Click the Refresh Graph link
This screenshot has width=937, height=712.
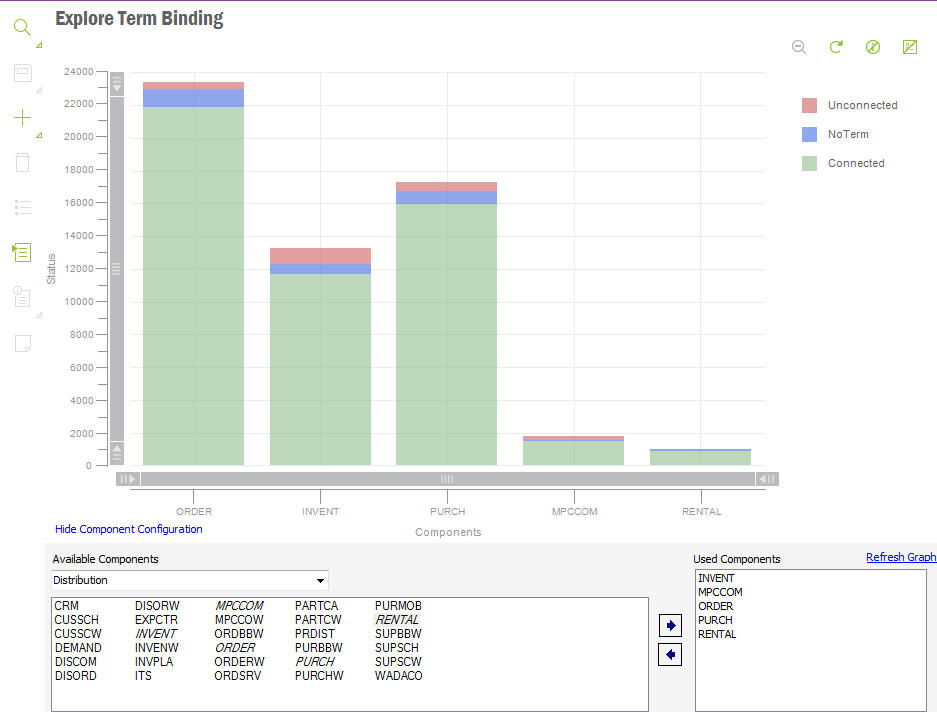point(900,557)
